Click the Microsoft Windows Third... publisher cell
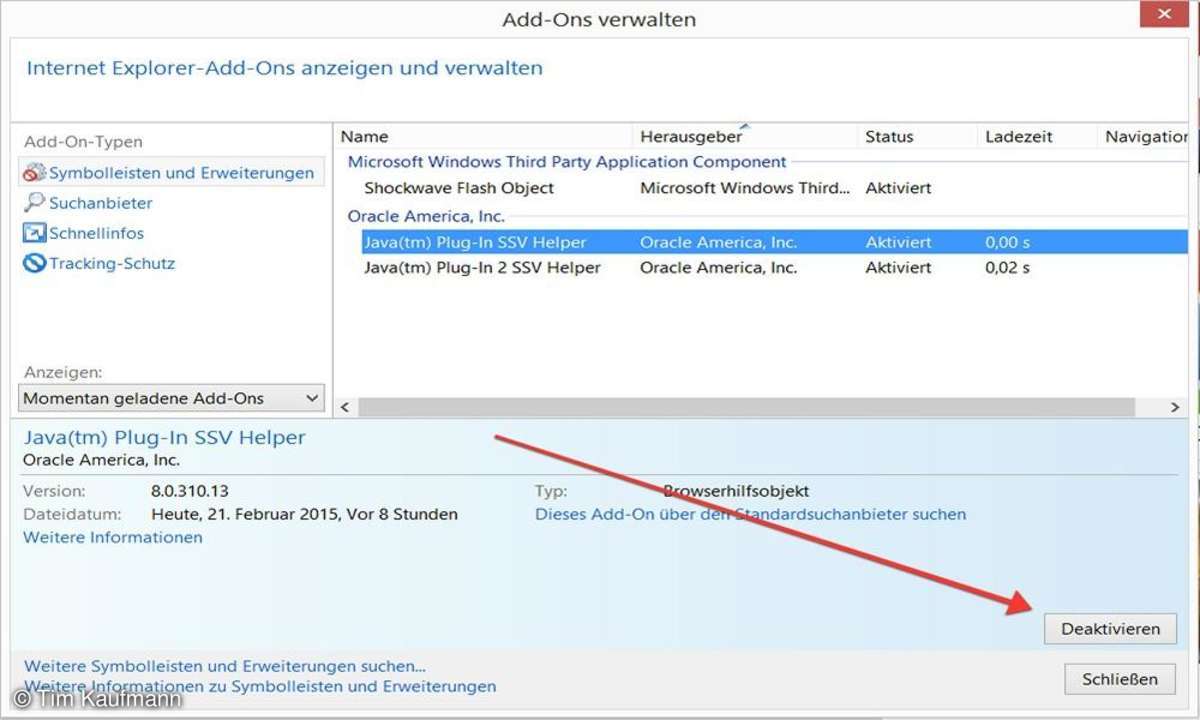 tap(746, 188)
